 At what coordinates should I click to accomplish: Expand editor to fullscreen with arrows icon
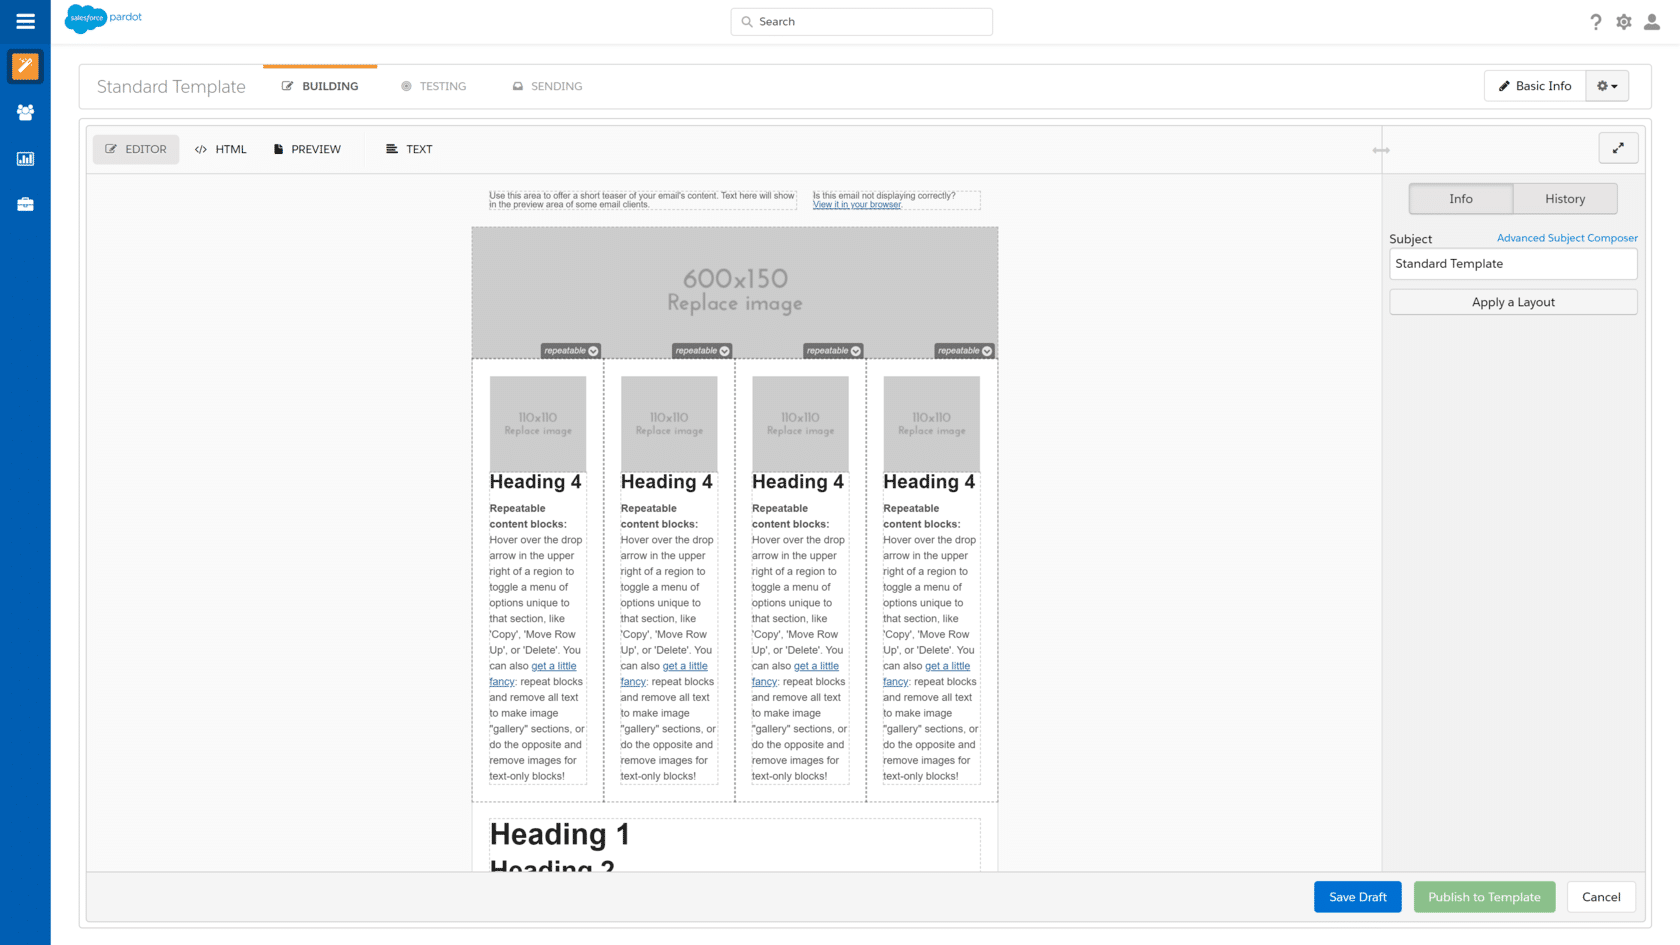pos(1618,149)
